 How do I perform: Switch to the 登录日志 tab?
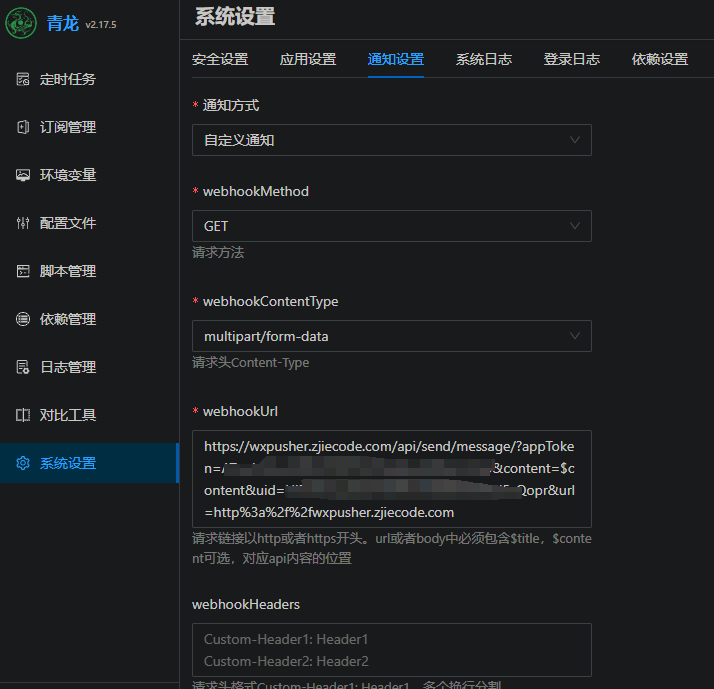pos(571,59)
